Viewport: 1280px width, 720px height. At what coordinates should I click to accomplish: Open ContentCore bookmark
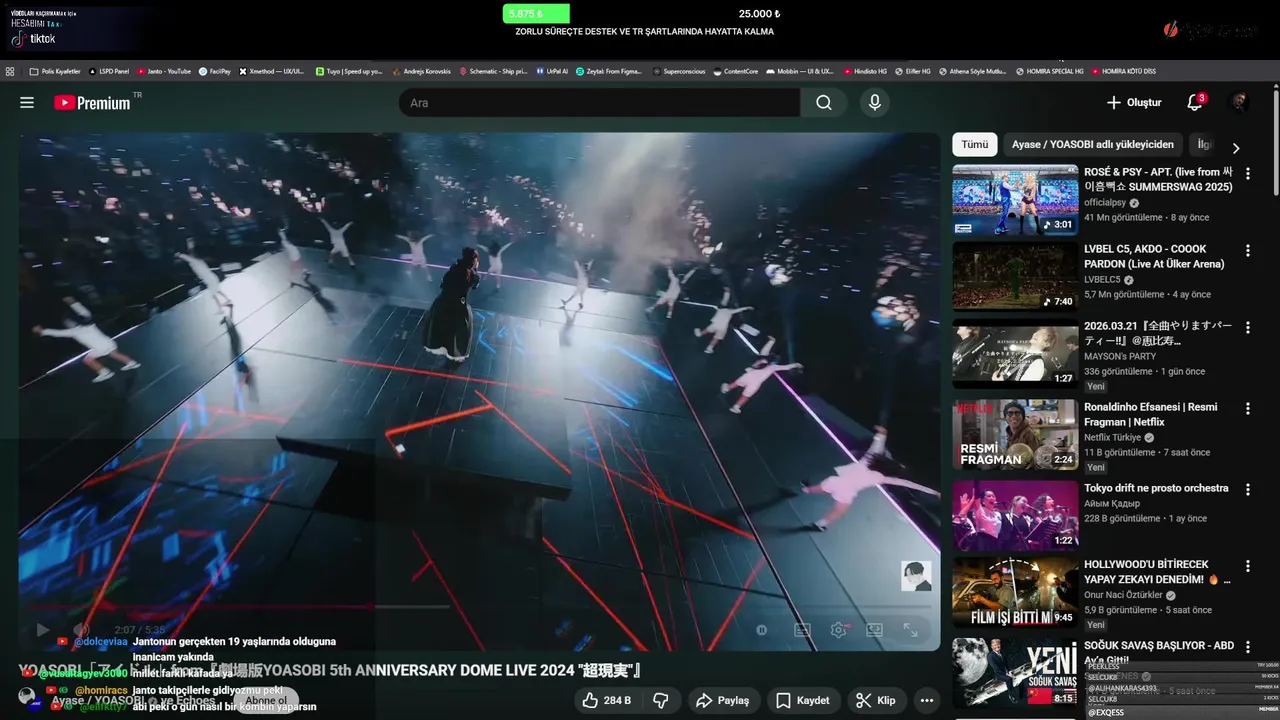coord(736,71)
